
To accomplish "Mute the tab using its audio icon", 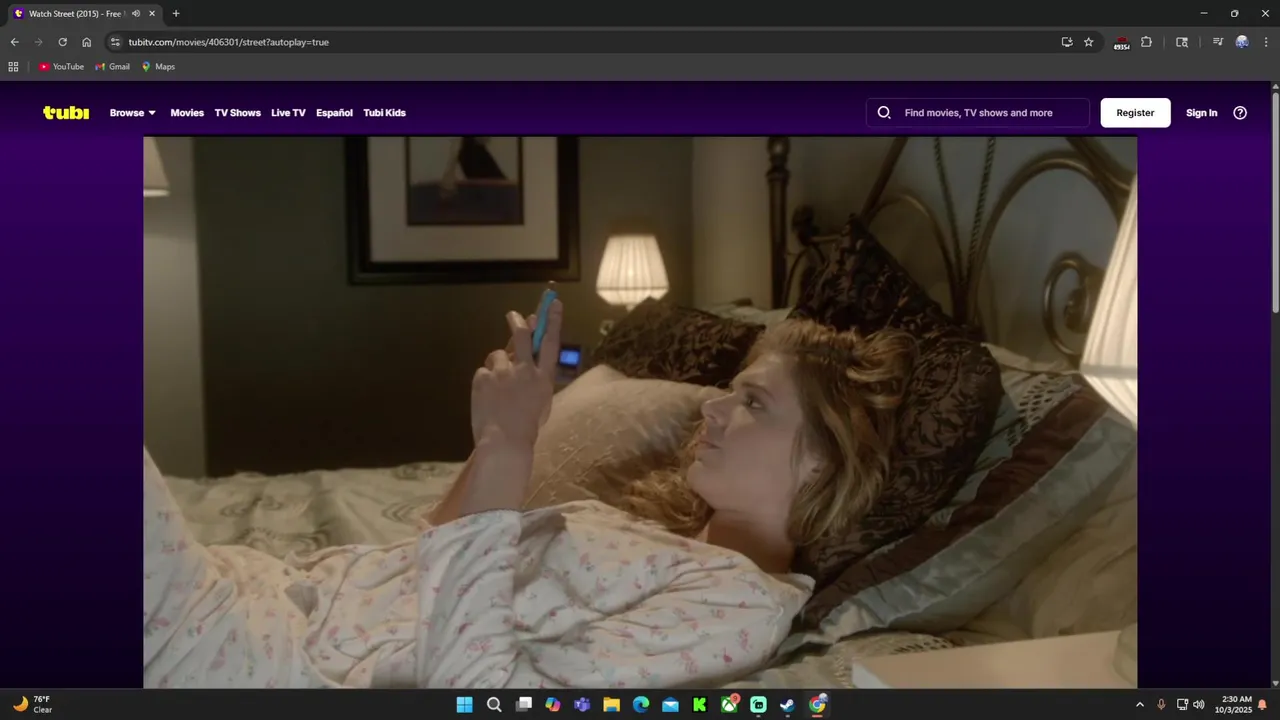I will click(136, 14).
